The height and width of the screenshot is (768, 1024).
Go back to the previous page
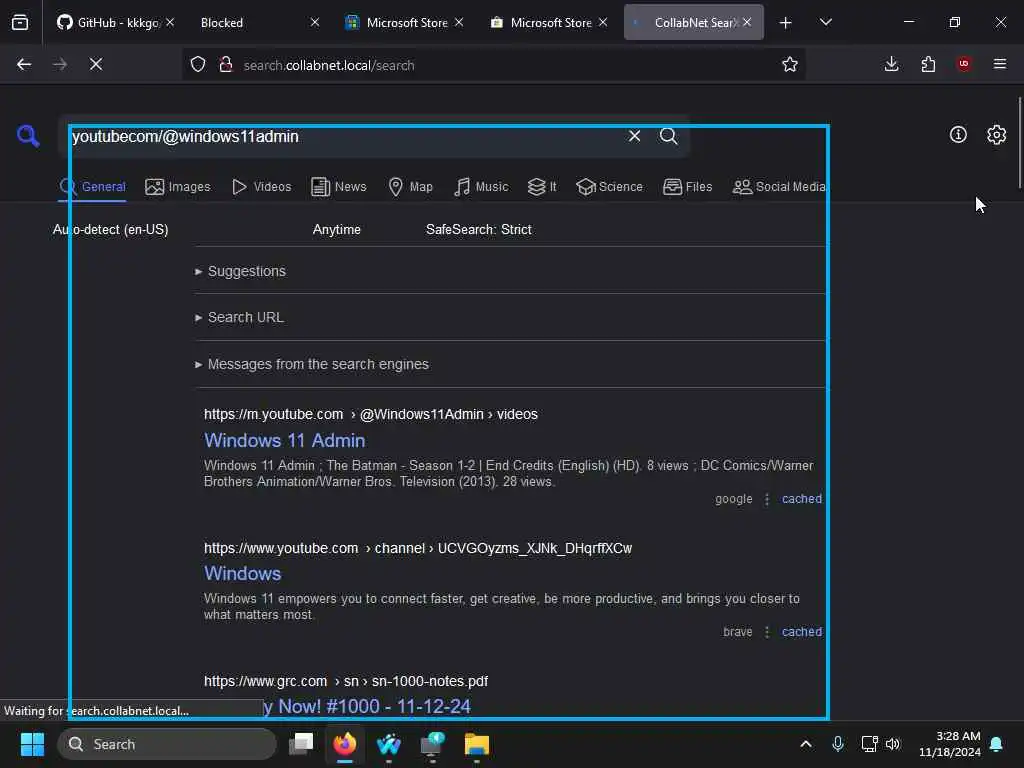[24, 64]
